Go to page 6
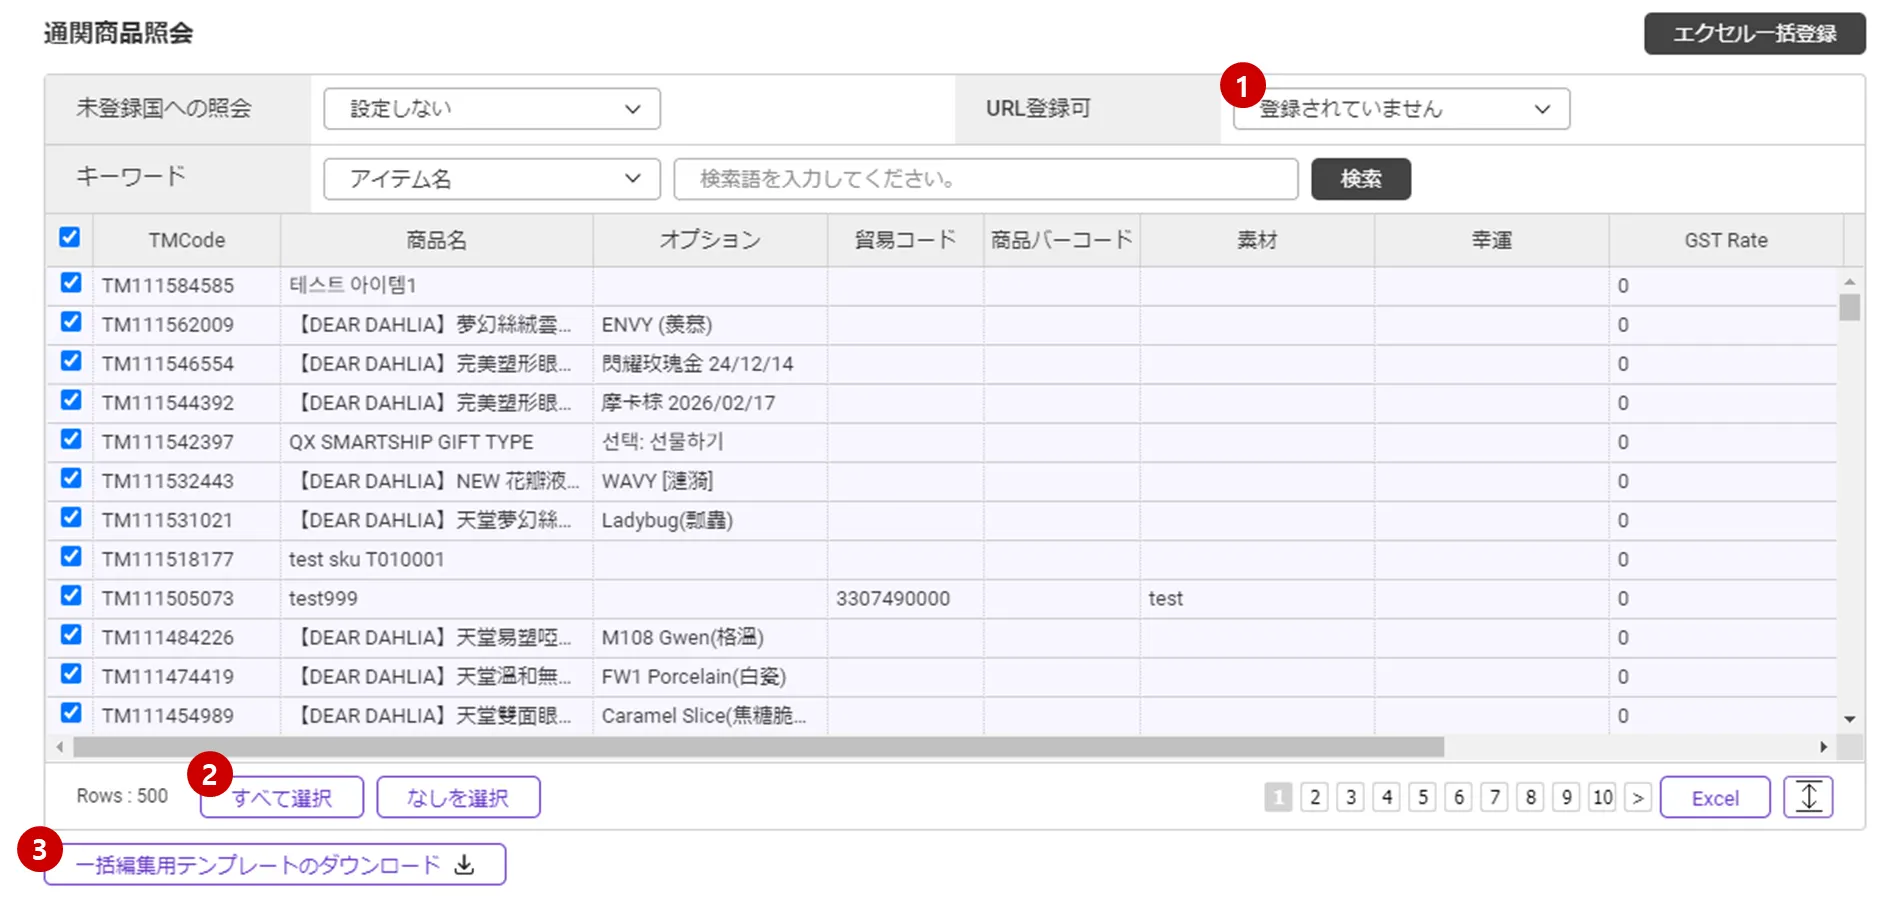 (1459, 797)
